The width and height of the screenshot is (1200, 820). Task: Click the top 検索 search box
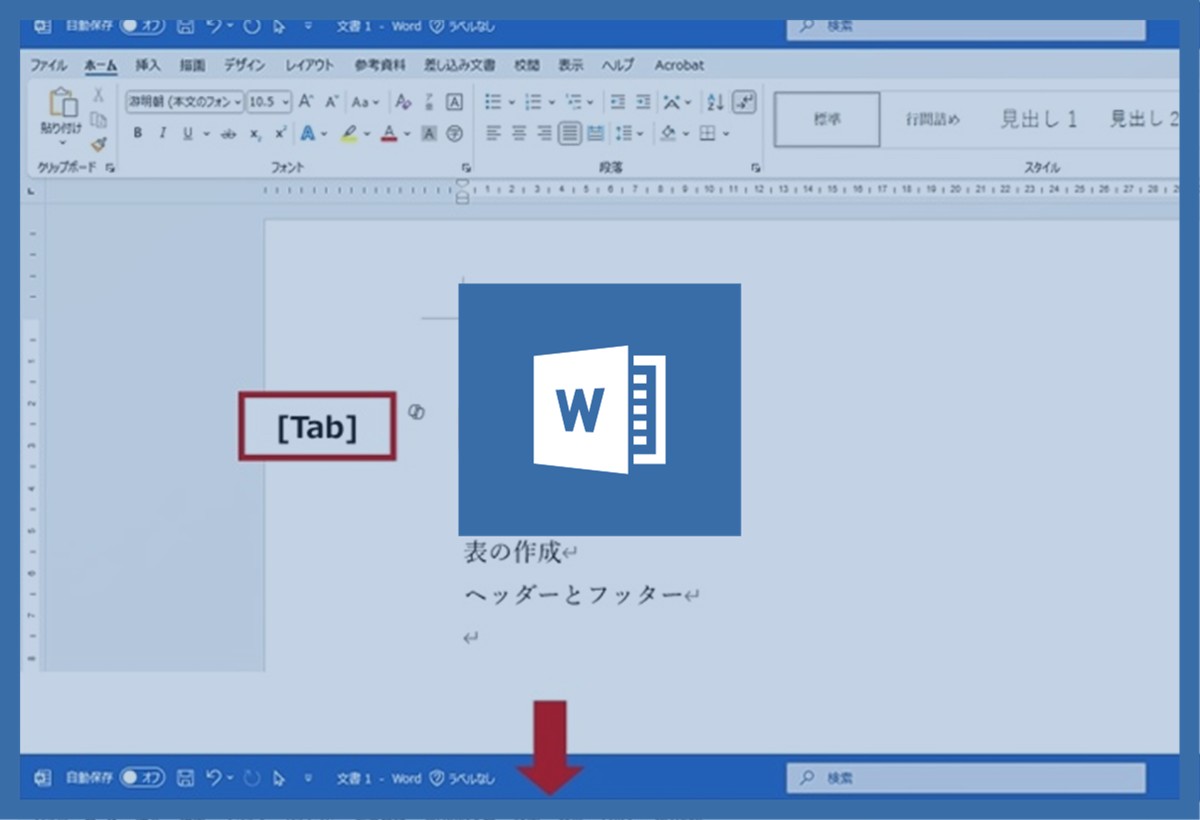966,27
